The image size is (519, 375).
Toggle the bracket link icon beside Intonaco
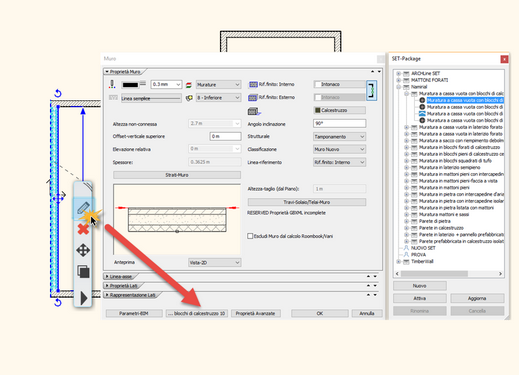[371, 90]
